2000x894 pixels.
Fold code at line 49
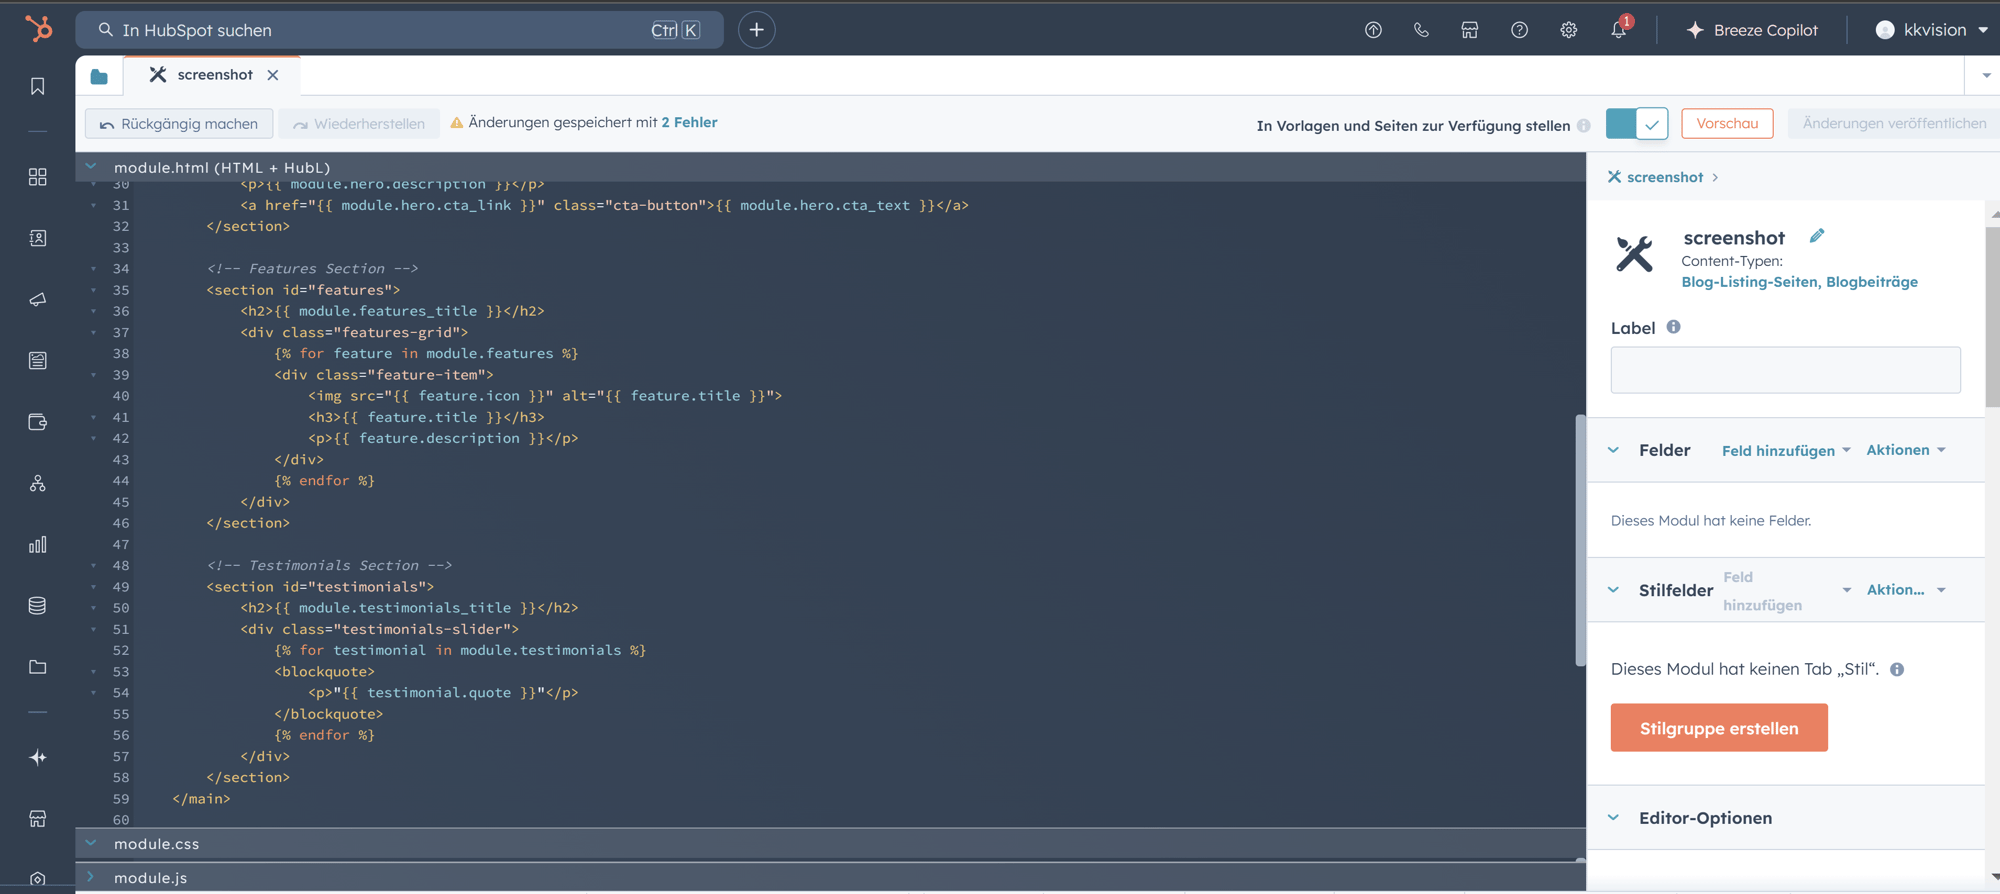(x=94, y=587)
